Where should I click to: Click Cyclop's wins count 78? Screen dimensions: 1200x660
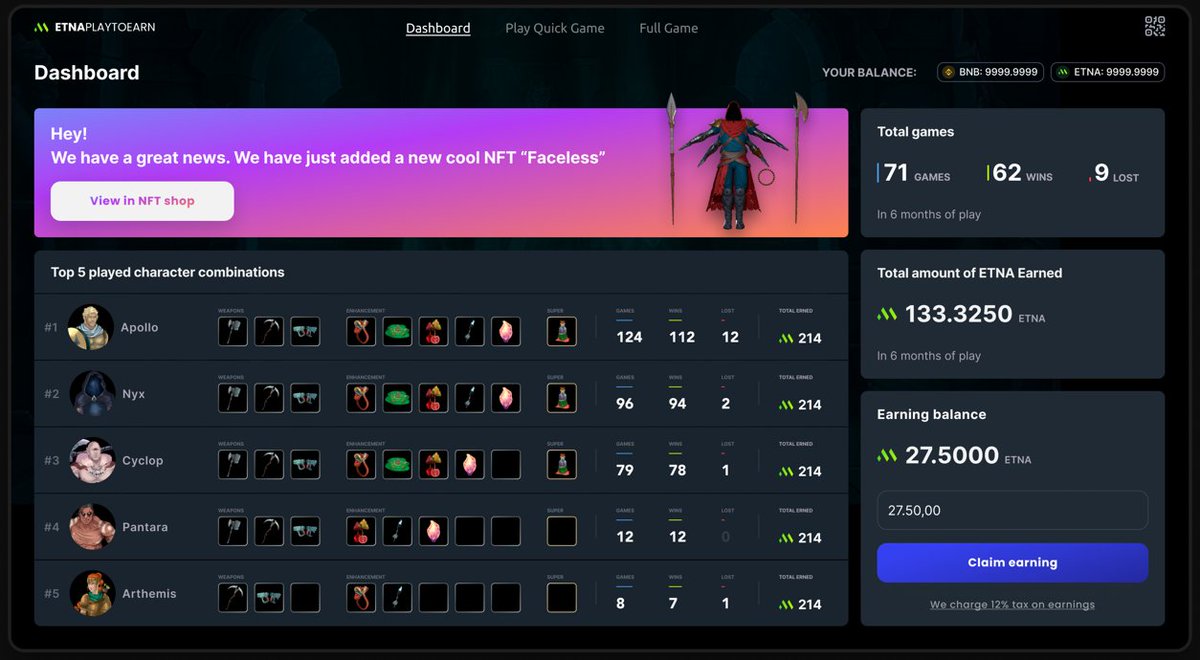pos(677,470)
